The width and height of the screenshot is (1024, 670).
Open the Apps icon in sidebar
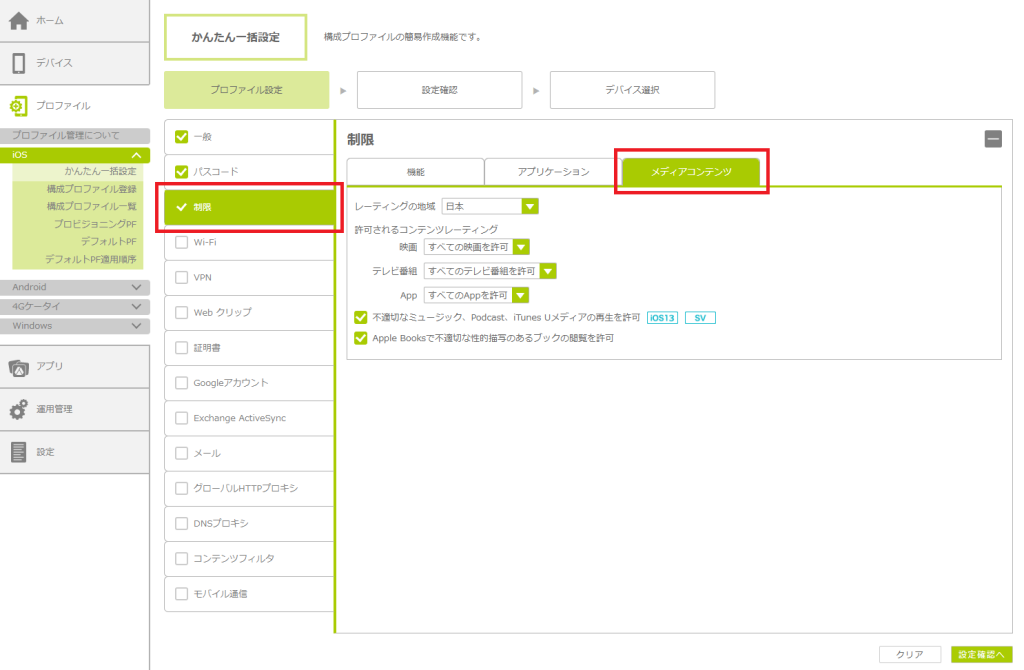coord(20,367)
